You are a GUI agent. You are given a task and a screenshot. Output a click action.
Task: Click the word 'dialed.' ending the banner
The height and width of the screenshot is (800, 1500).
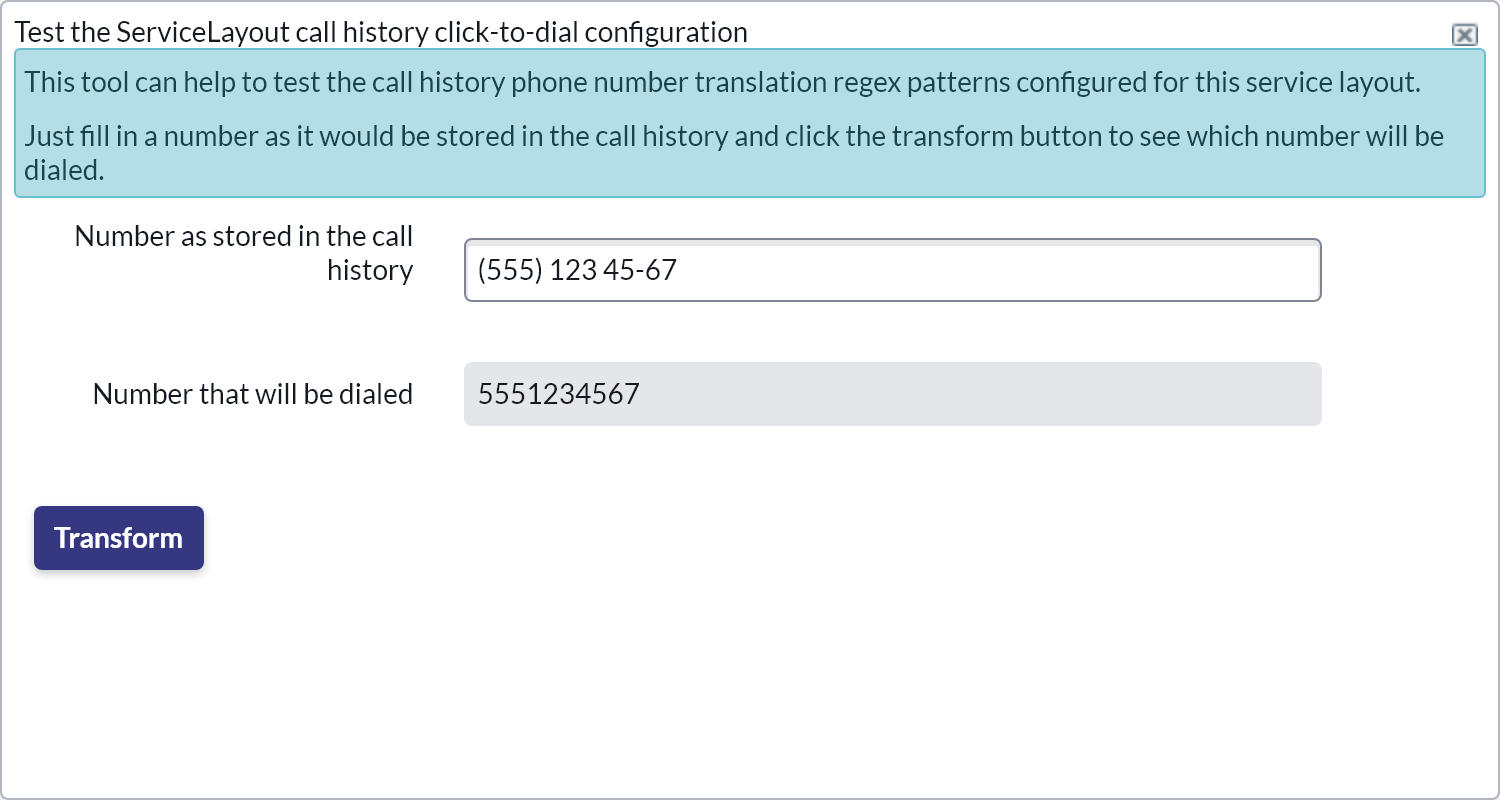pos(65,171)
